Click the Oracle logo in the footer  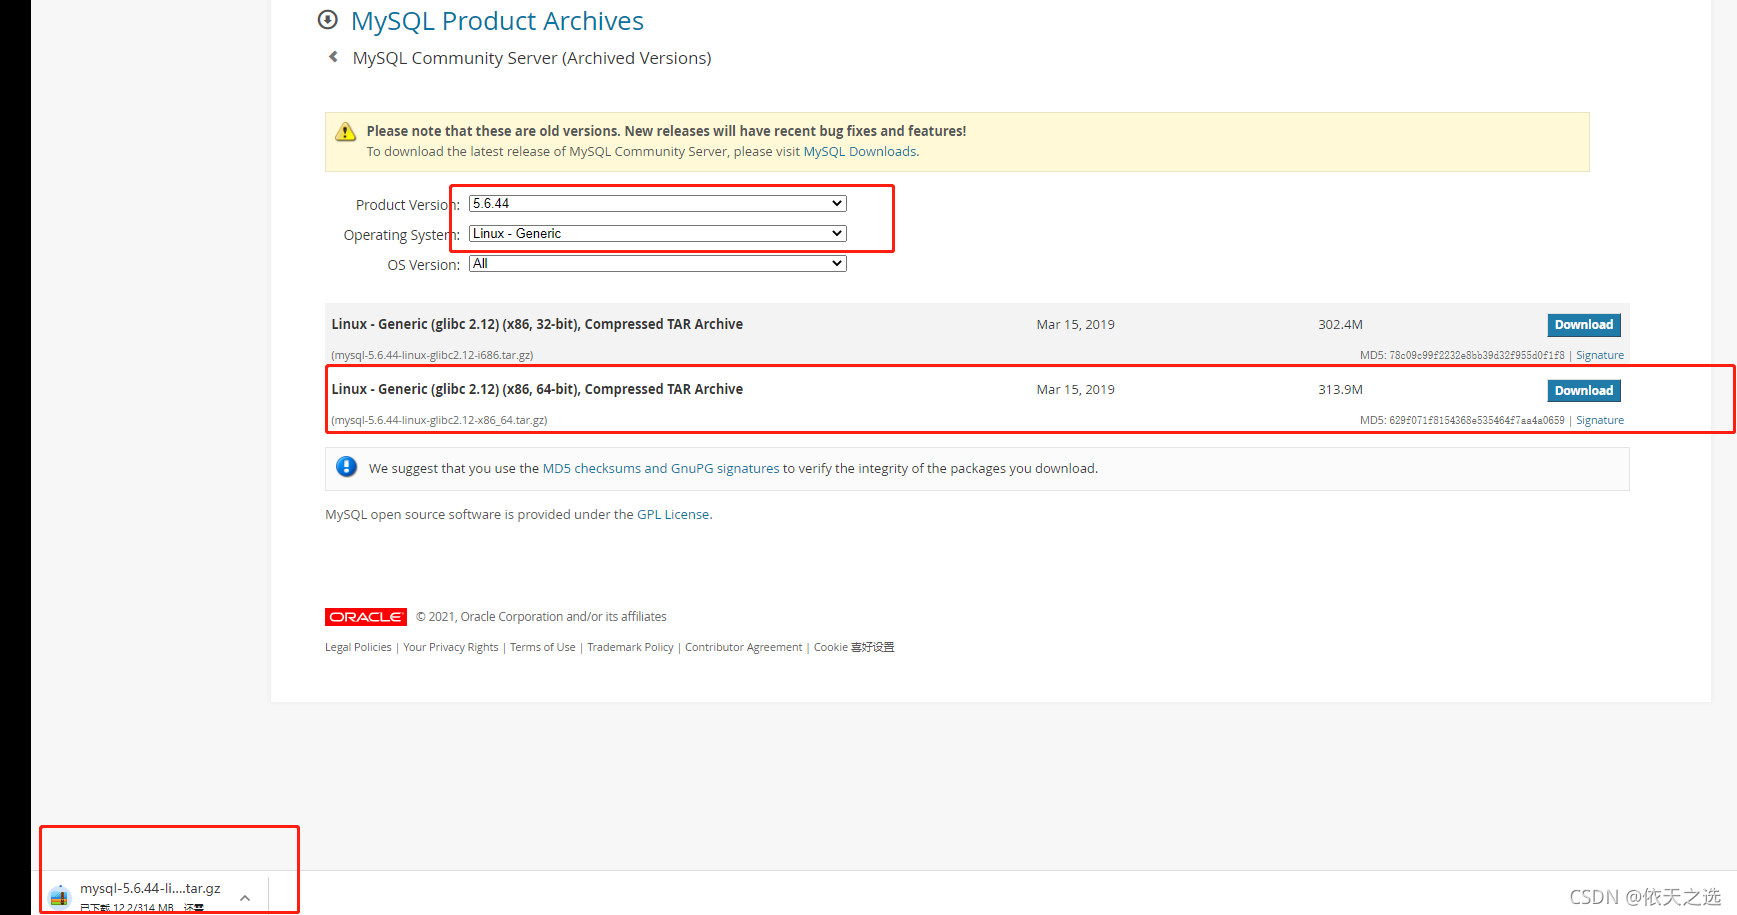(x=366, y=617)
